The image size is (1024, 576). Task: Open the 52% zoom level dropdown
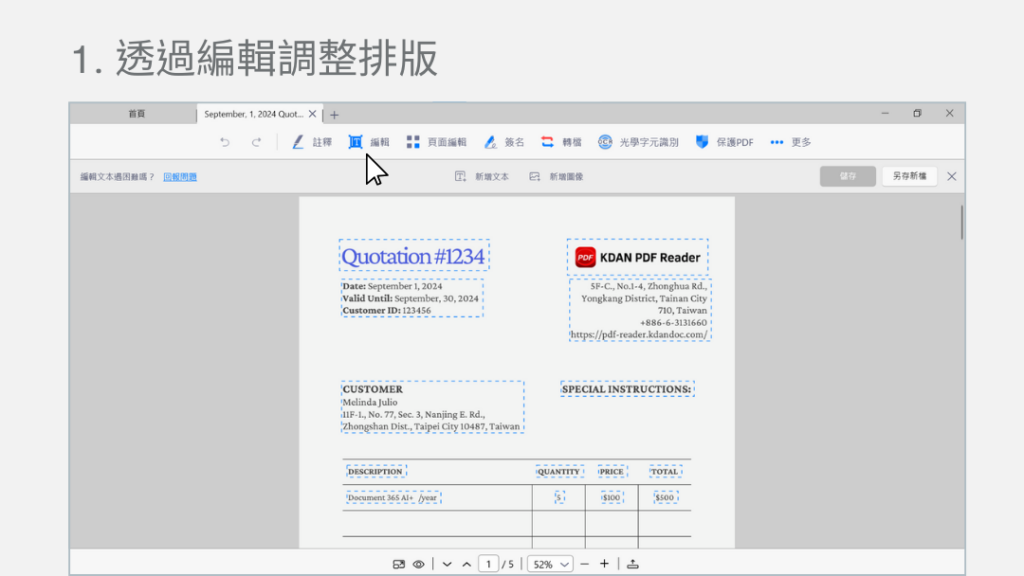point(551,564)
